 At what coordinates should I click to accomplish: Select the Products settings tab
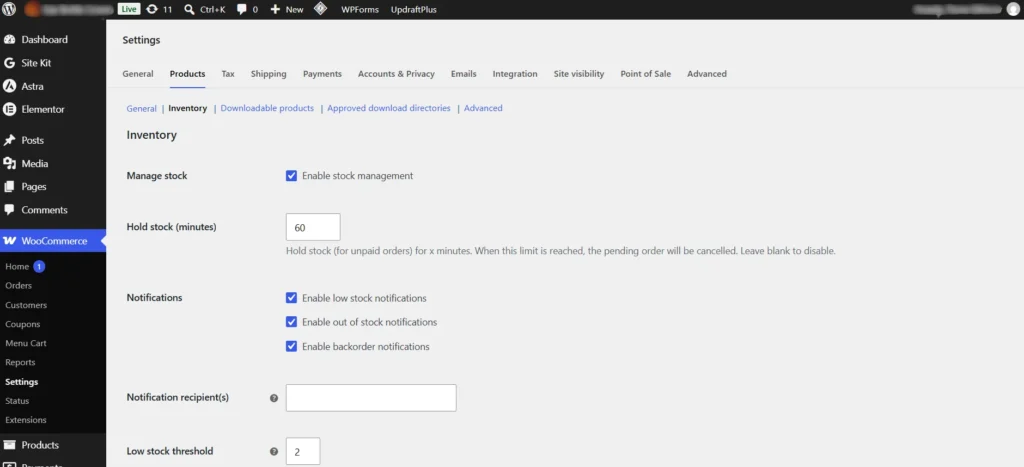[187, 74]
